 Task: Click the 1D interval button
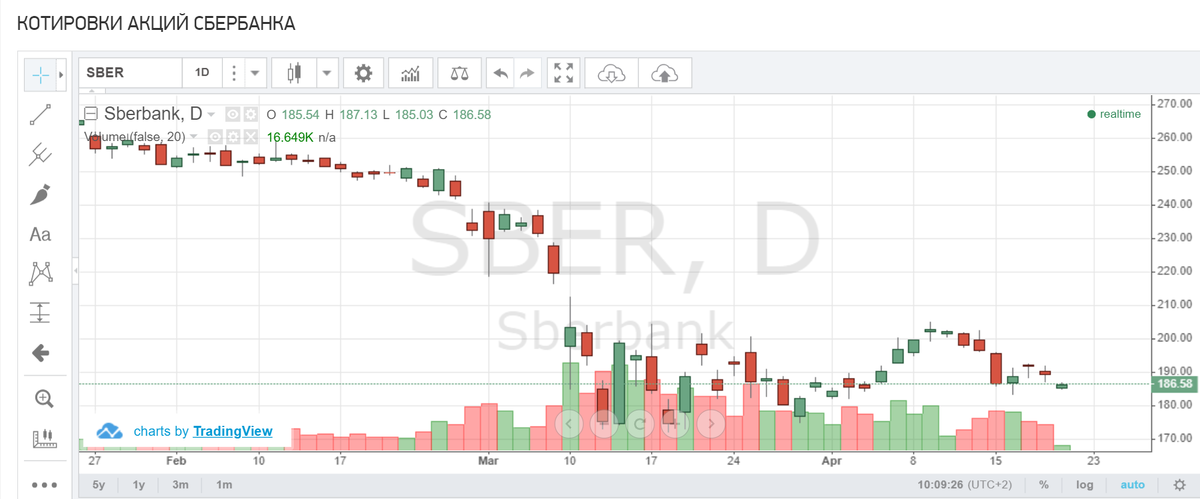(x=202, y=73)
